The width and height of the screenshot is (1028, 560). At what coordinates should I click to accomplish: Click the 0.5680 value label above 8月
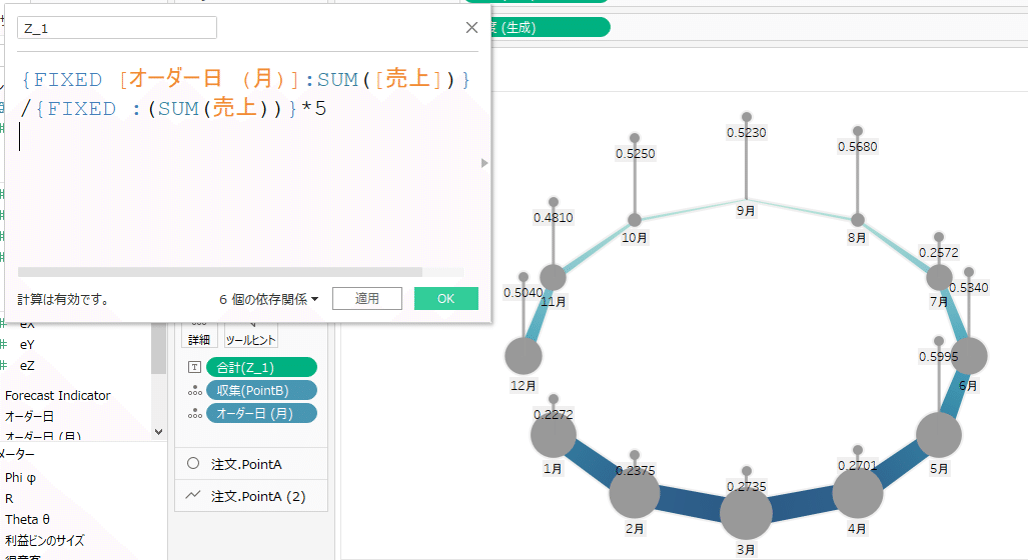(x=858, y=147)
